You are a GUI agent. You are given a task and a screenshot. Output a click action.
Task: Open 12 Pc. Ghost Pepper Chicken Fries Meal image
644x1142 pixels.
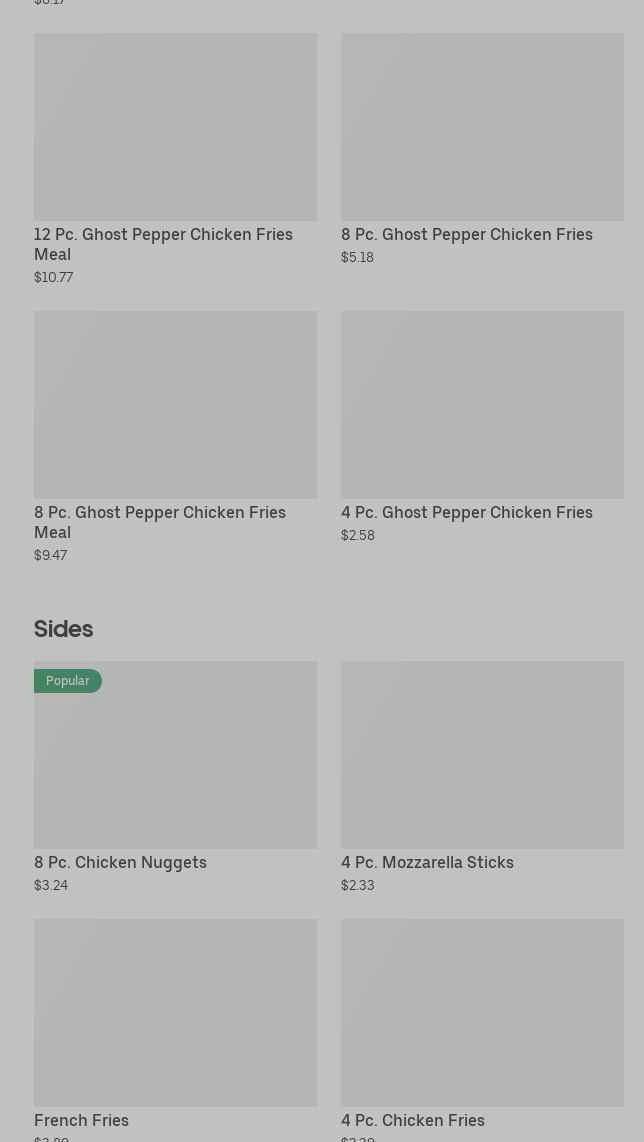click(175, 127)
